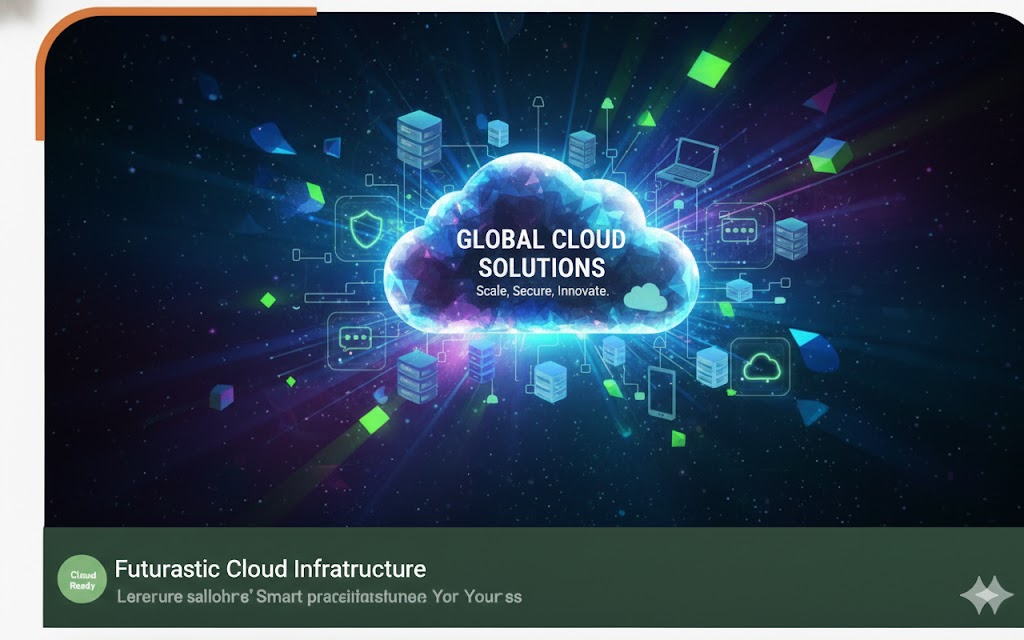Click the green triangle above the cloud
Image resolution: width=1024 pixels, height=640 pixels.
(x=647, y=118)
